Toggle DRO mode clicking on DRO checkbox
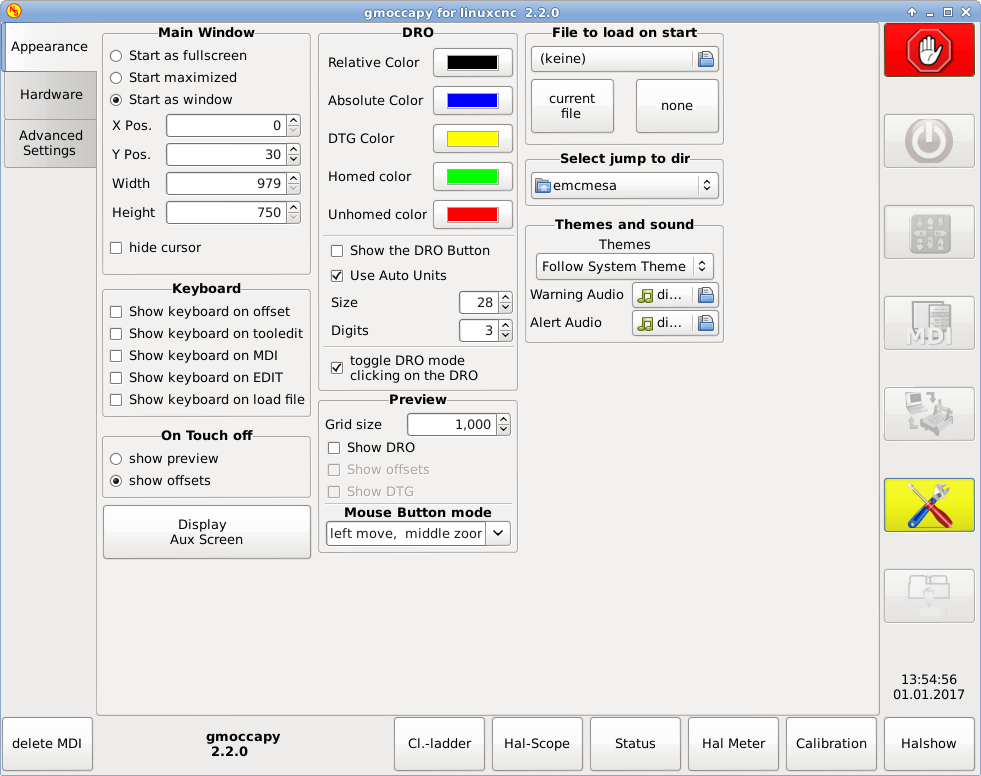This screenshot has width=981, height=776. [x=337, y=368]
